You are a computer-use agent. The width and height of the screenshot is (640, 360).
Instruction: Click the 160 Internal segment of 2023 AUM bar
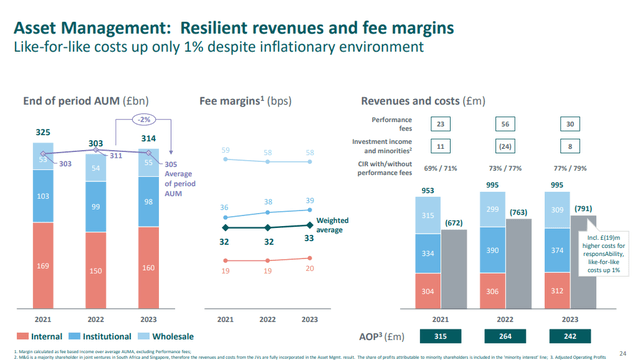(149, 268)
